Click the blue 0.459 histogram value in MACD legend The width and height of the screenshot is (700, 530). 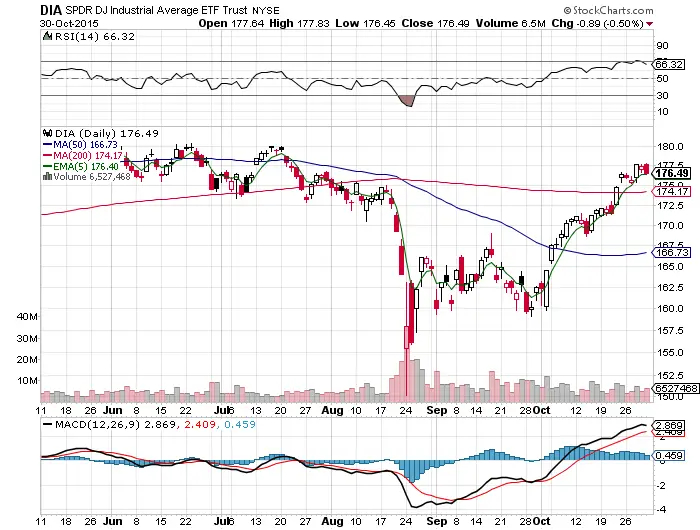click(240, 424)
